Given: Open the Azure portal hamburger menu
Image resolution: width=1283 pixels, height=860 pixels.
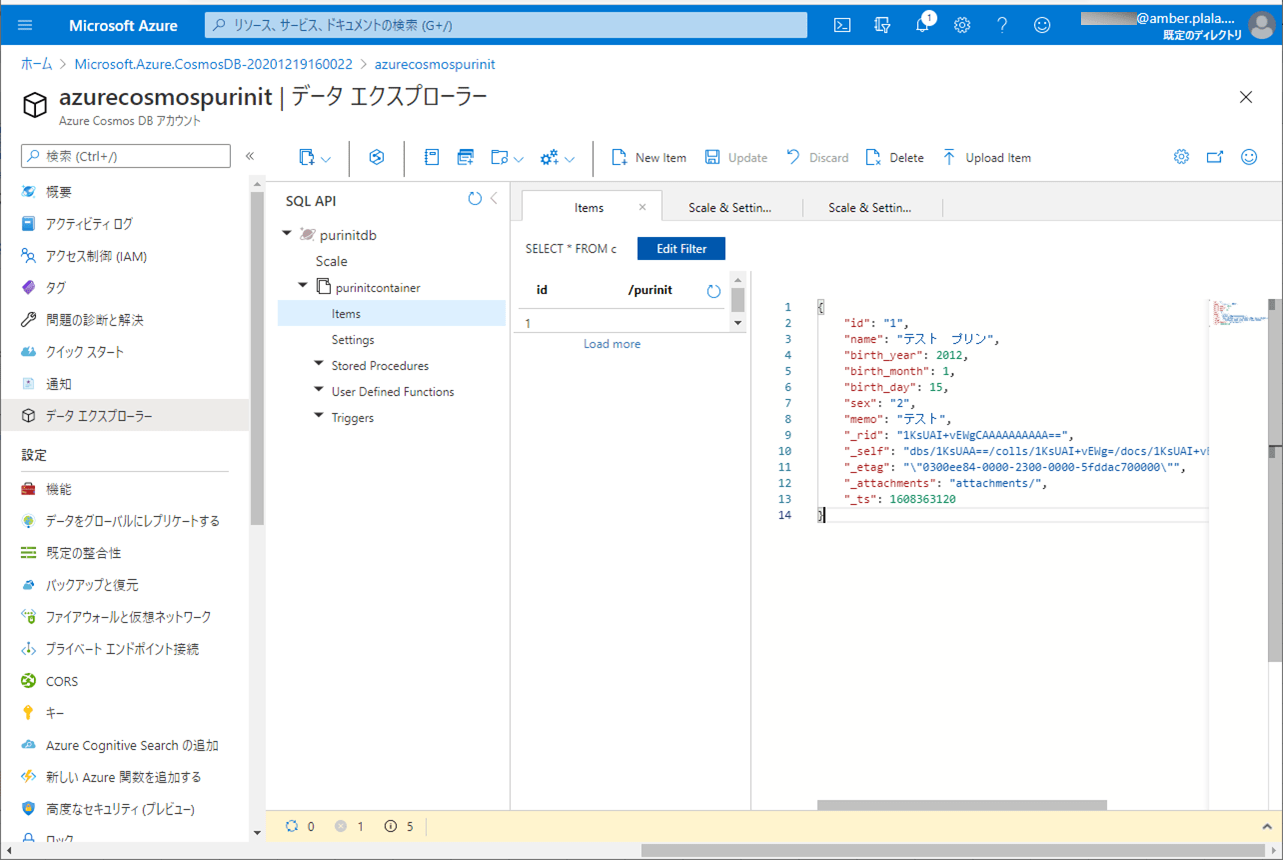Looking at the screenshot, I should tap(25, 25).
